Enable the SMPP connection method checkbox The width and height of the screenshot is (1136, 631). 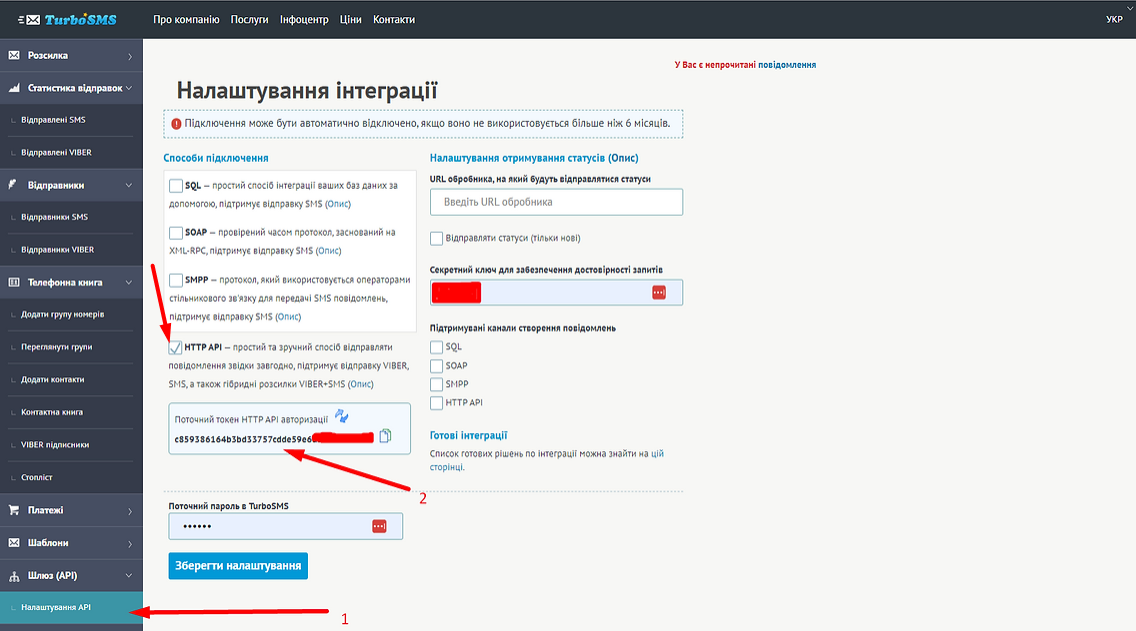pos(175,280)
